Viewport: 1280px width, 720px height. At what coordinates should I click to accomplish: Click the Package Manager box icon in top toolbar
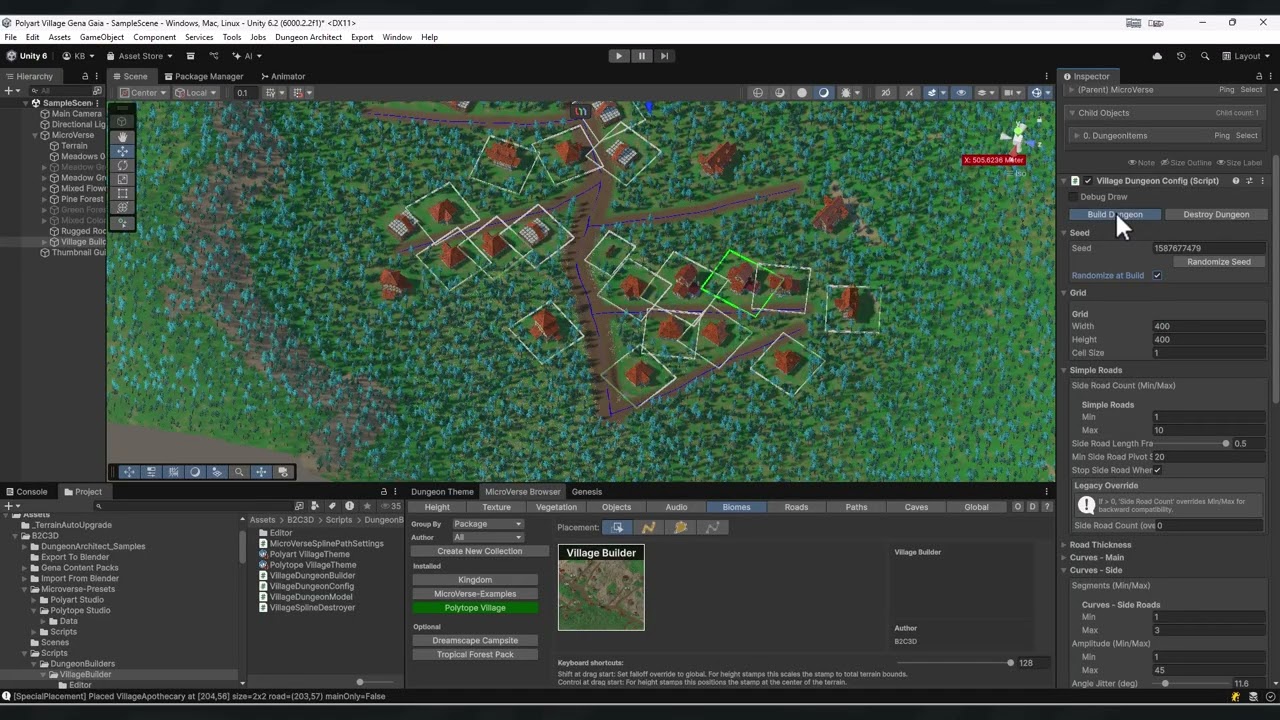(190, 56)
